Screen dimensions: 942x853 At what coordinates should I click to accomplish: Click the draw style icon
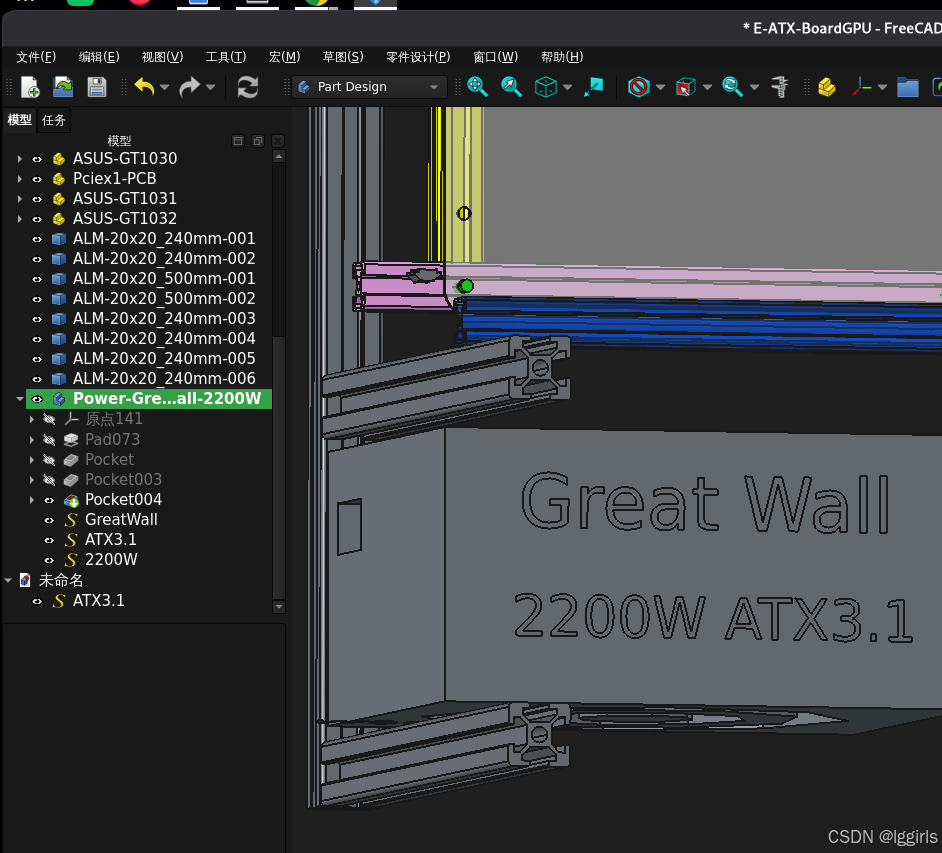pos(639,87)
